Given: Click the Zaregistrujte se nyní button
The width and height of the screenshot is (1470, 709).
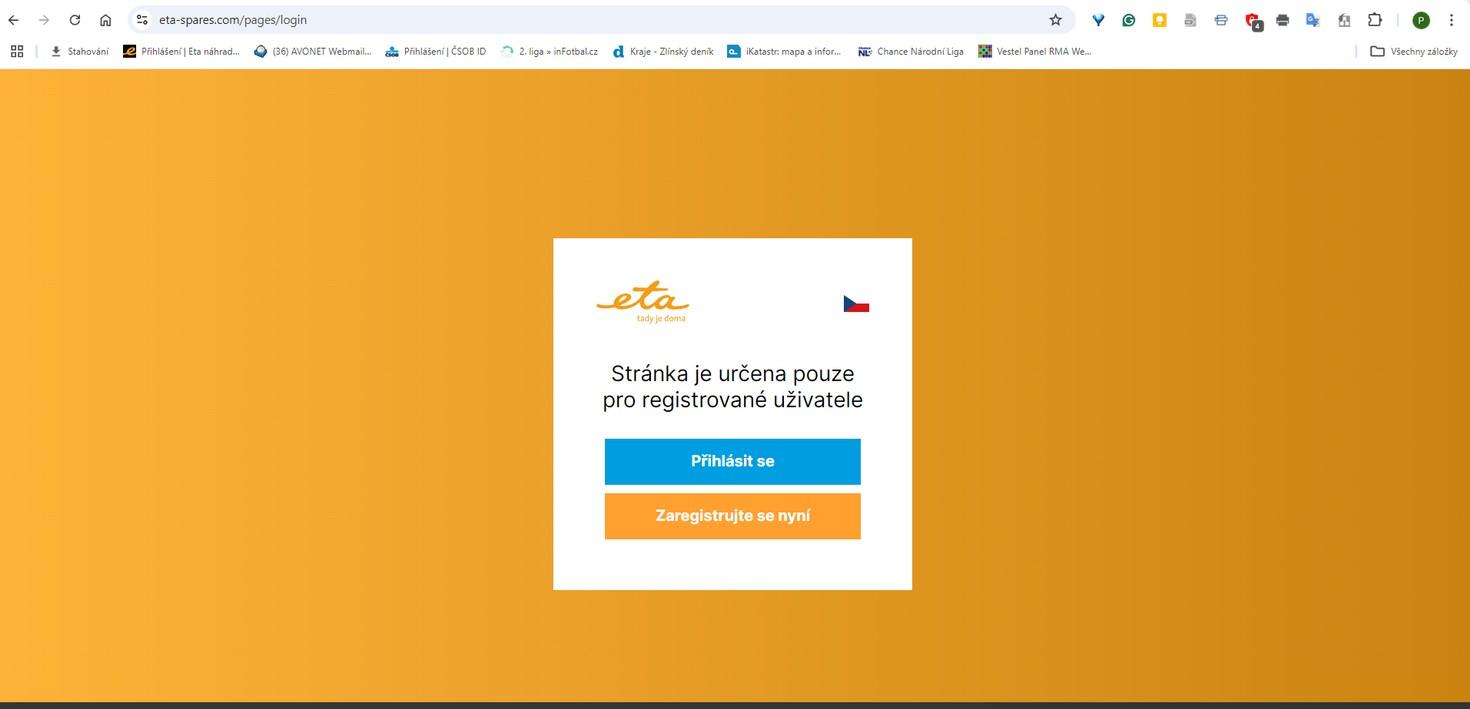Looking at the screenshot, I should [732, 516].
